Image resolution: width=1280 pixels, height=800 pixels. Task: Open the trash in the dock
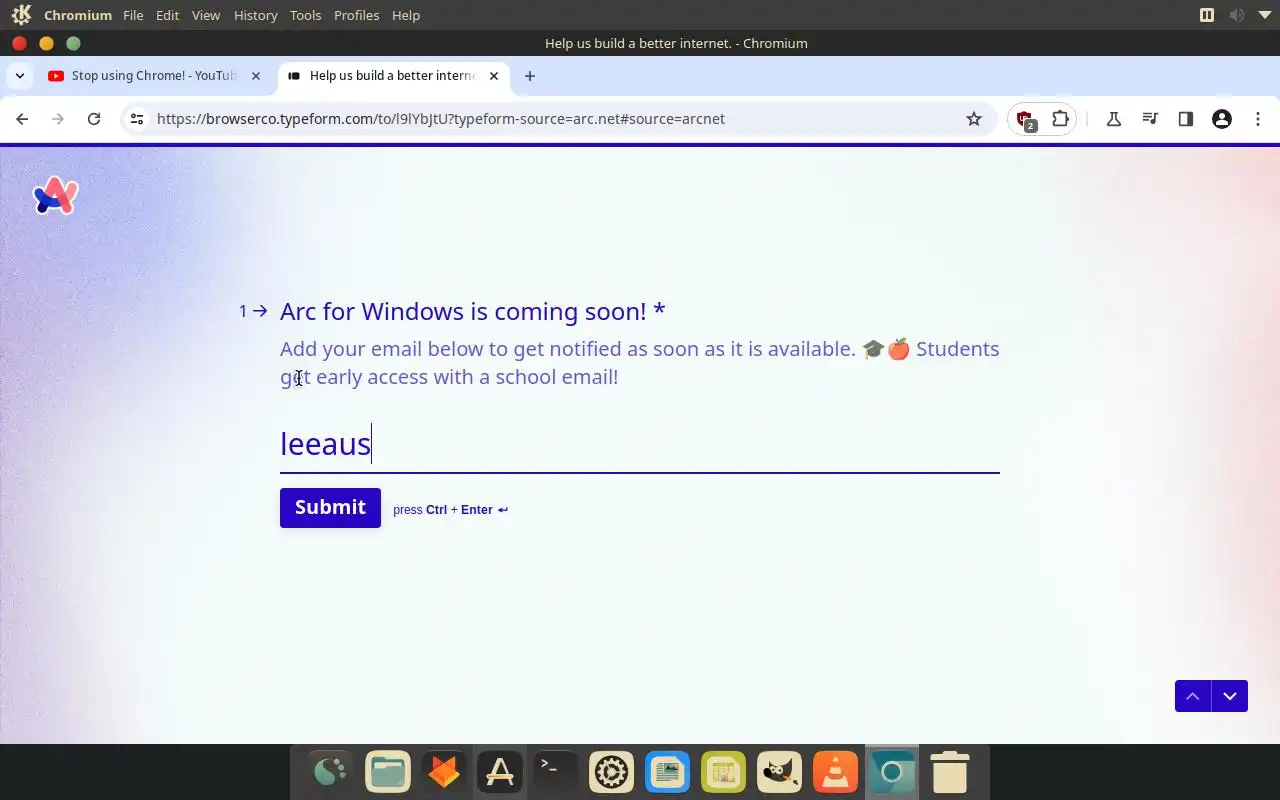click(x=949, y=772)
